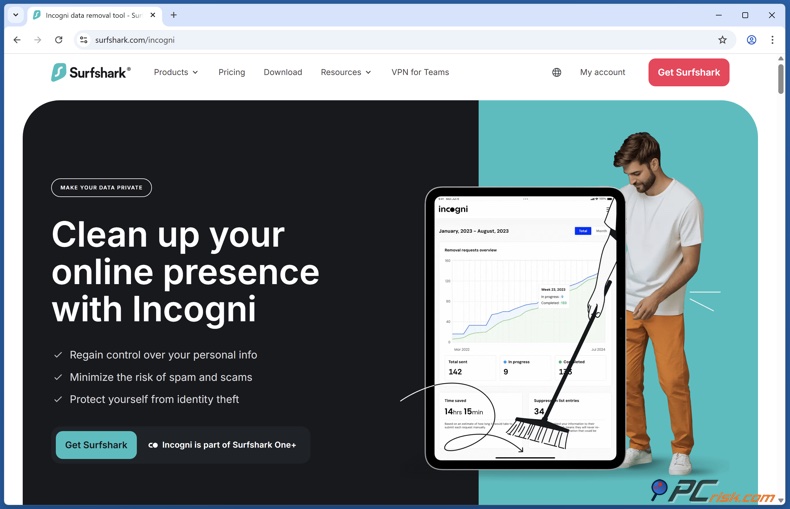790x509 pixels.
Task: Go to the Download menu item
Action: pos(282,72)
